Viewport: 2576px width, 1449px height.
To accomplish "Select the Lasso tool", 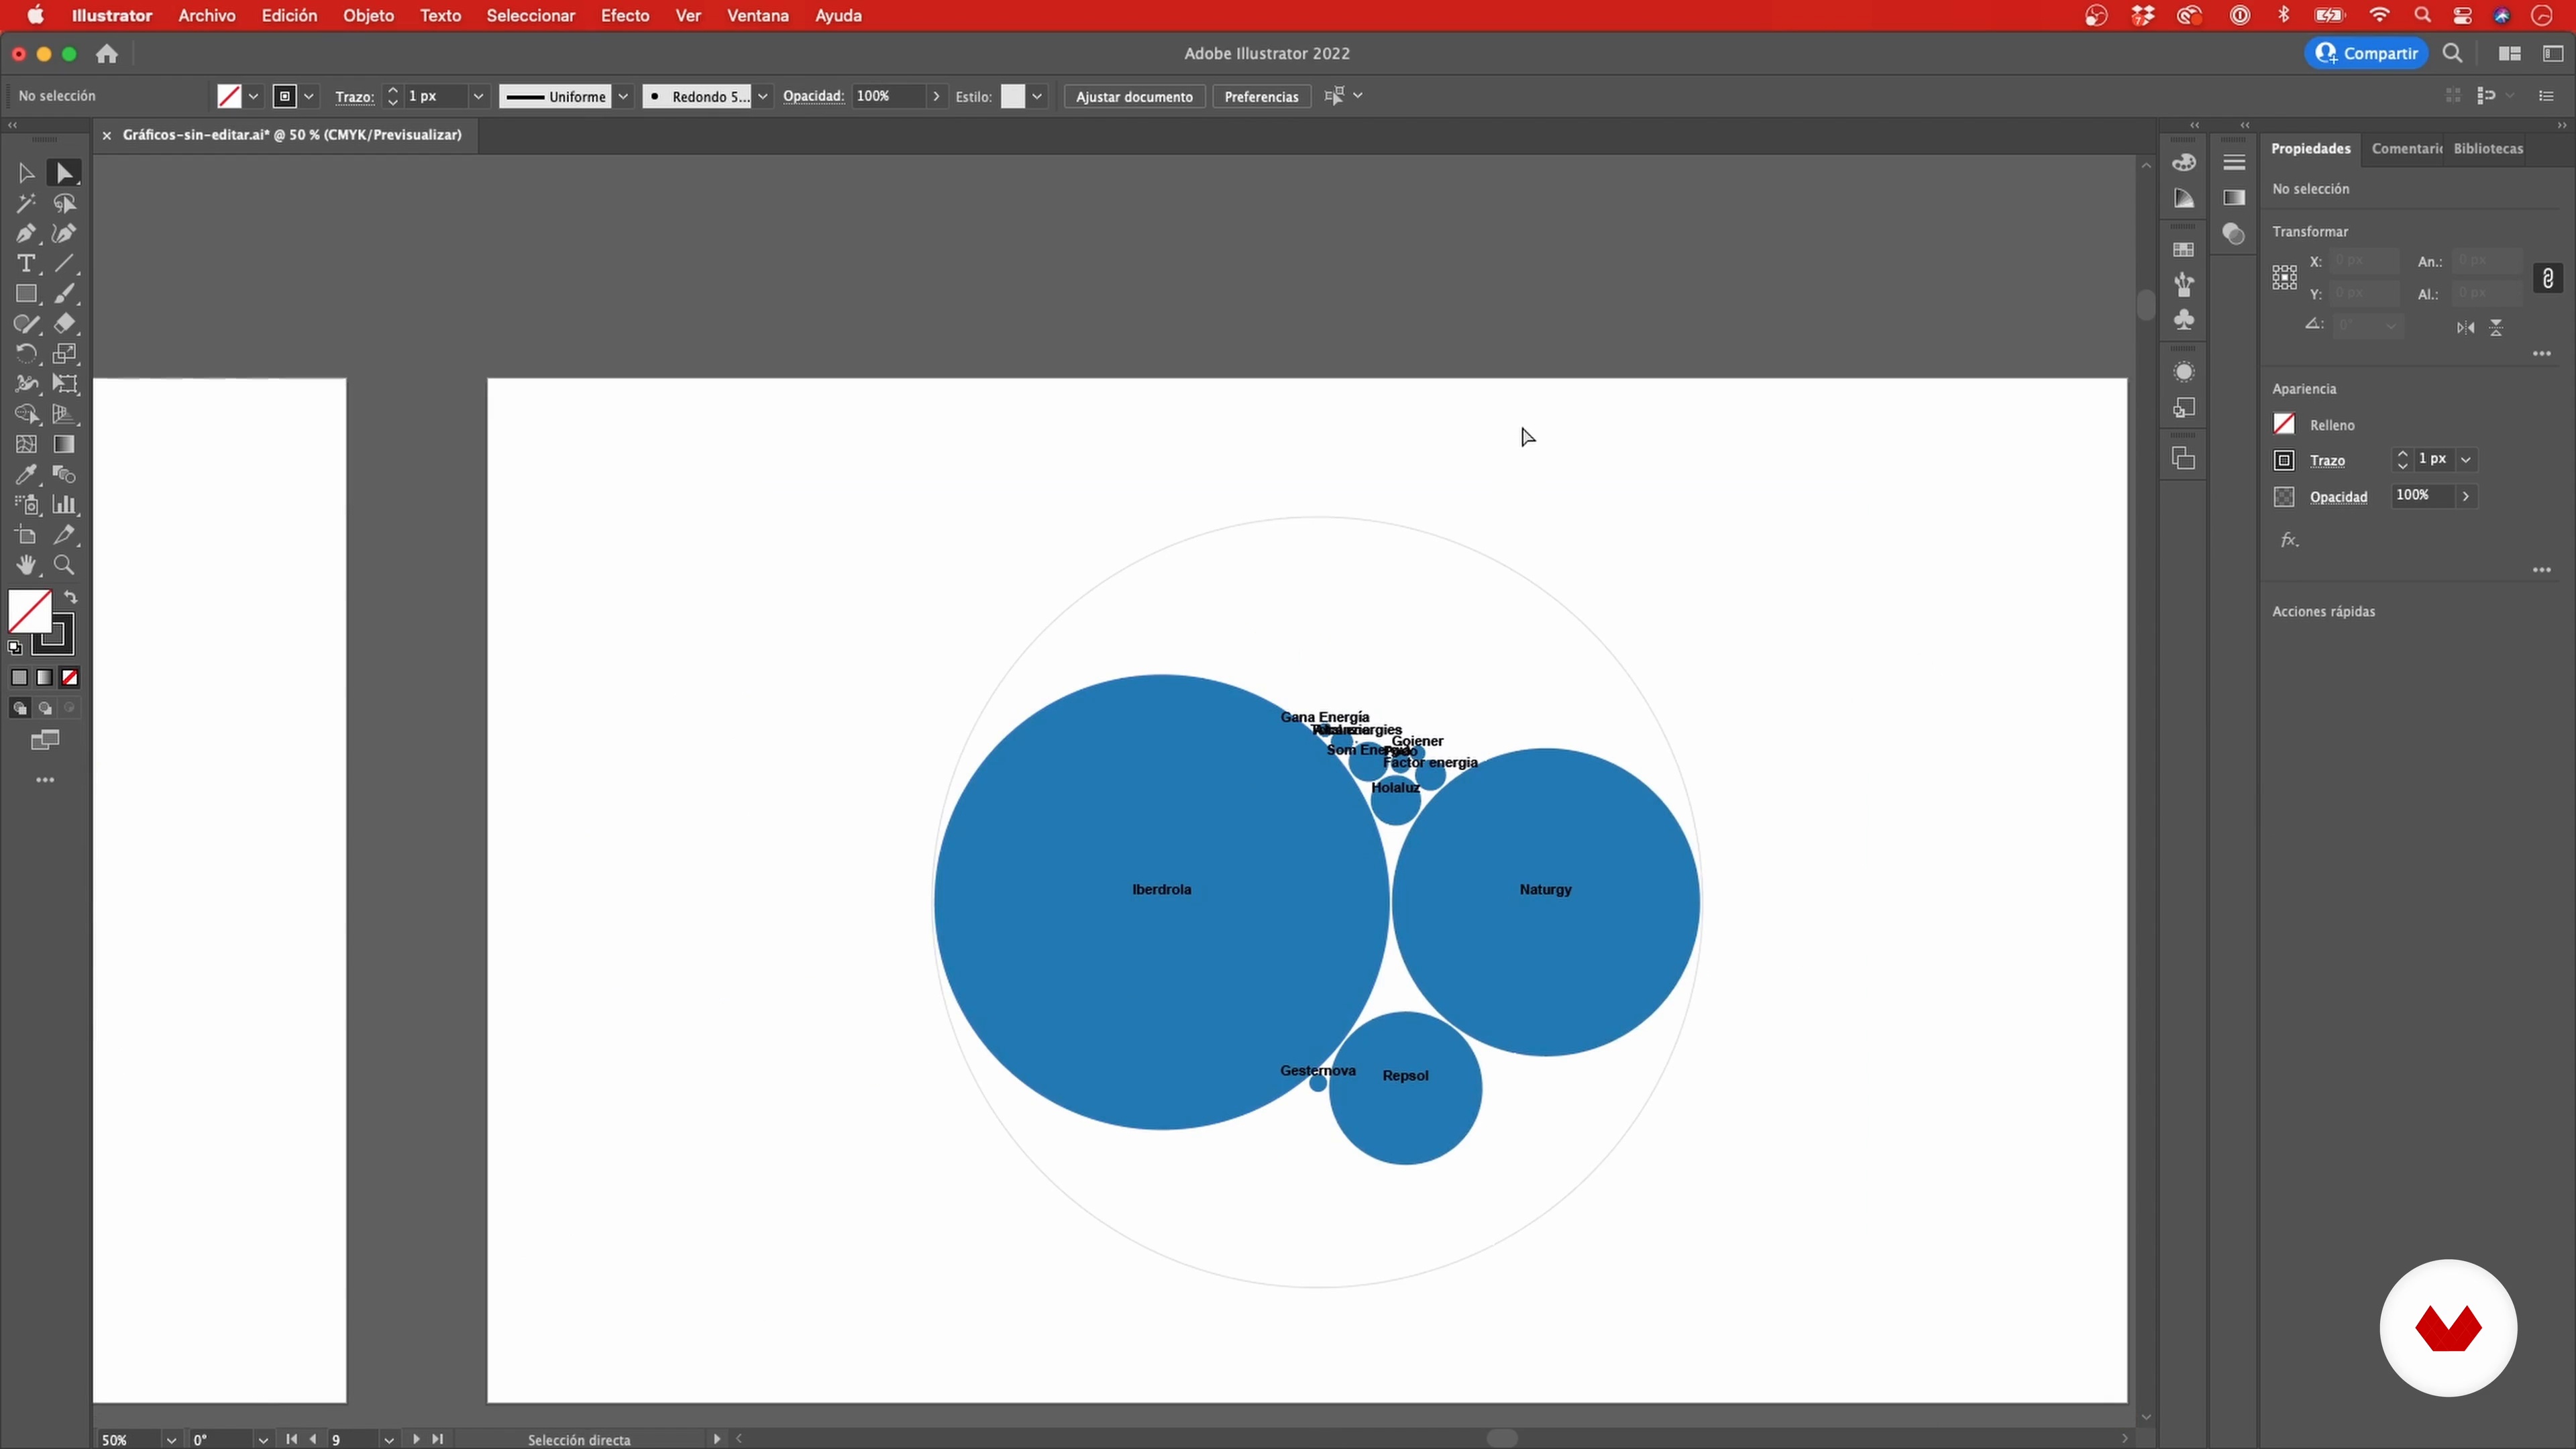I will tap(64, 204).
